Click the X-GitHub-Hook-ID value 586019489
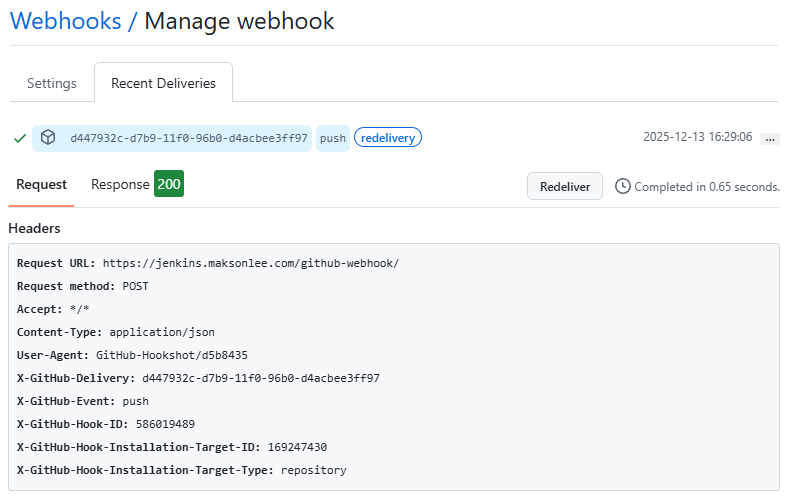 165,424
